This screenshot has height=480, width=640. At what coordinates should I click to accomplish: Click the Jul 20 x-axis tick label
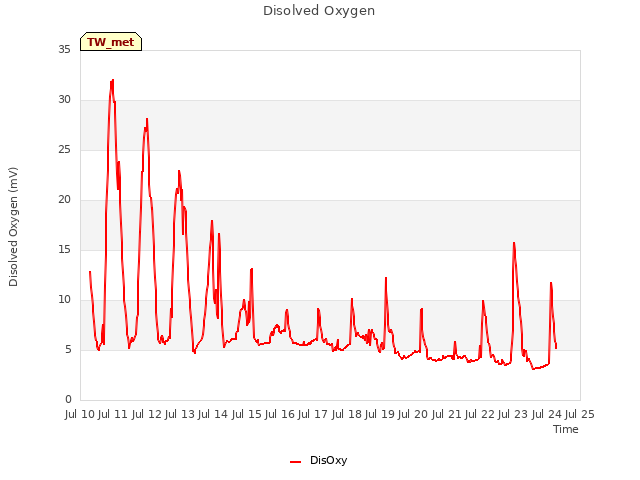(x=413, y=414)
